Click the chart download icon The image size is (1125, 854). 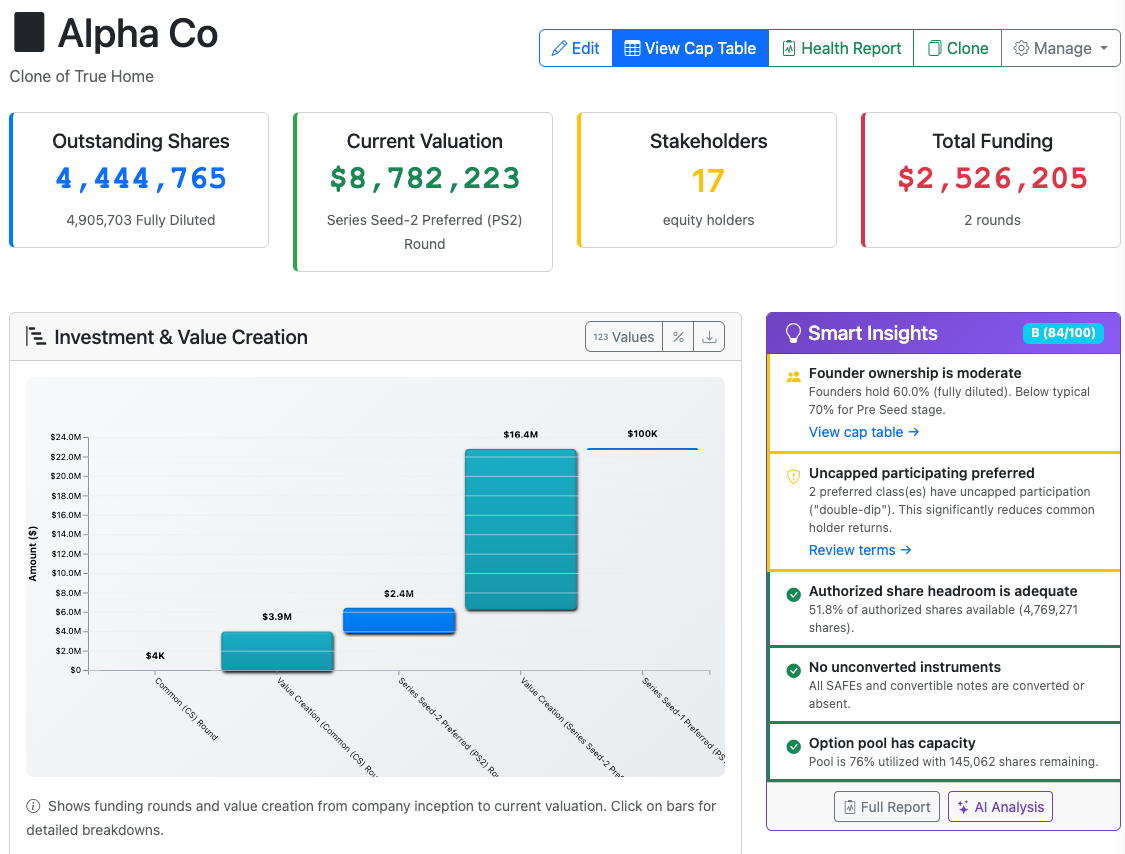pyautogui.click(x=709, y=336)
